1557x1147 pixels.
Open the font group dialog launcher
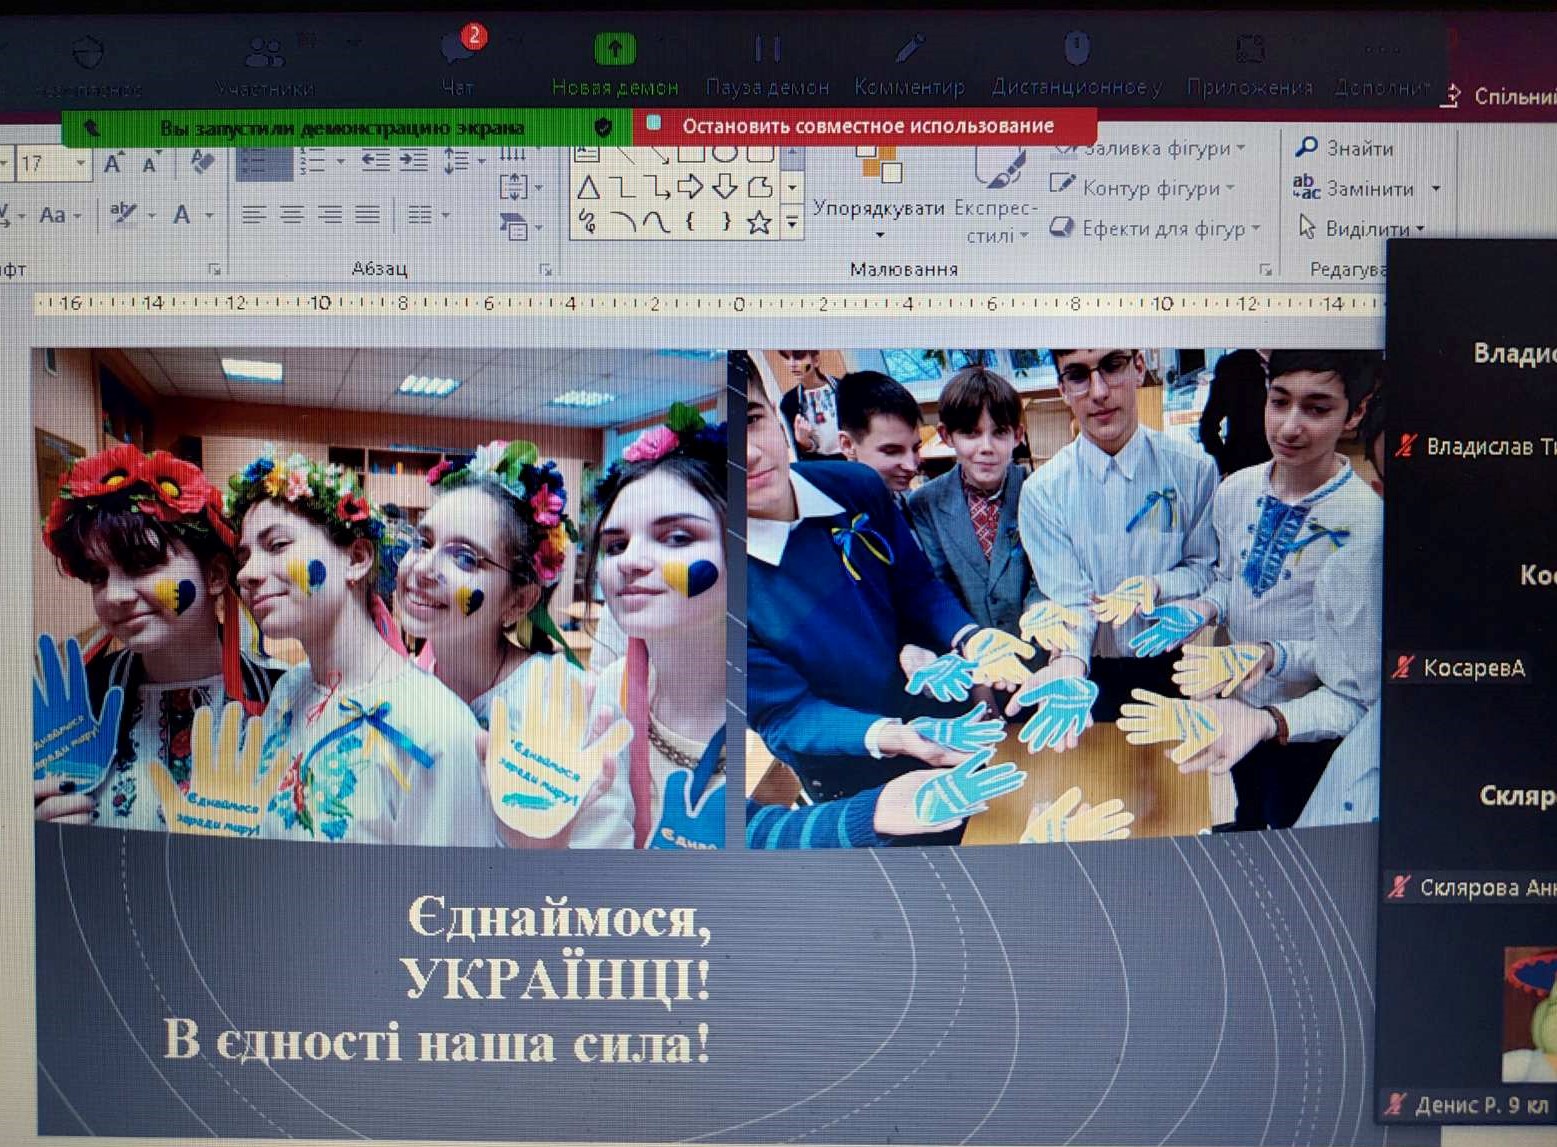tap(214, 269)
